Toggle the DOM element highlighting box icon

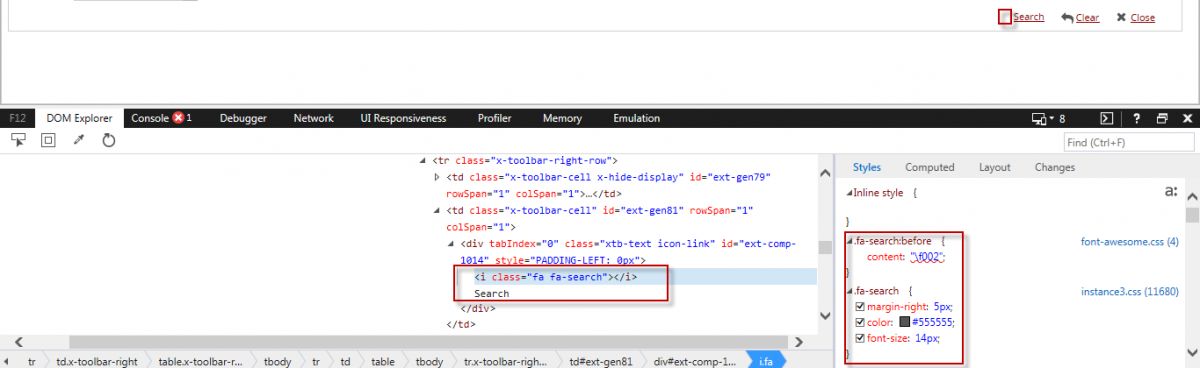pyautogui.click(x=48, y=141)
